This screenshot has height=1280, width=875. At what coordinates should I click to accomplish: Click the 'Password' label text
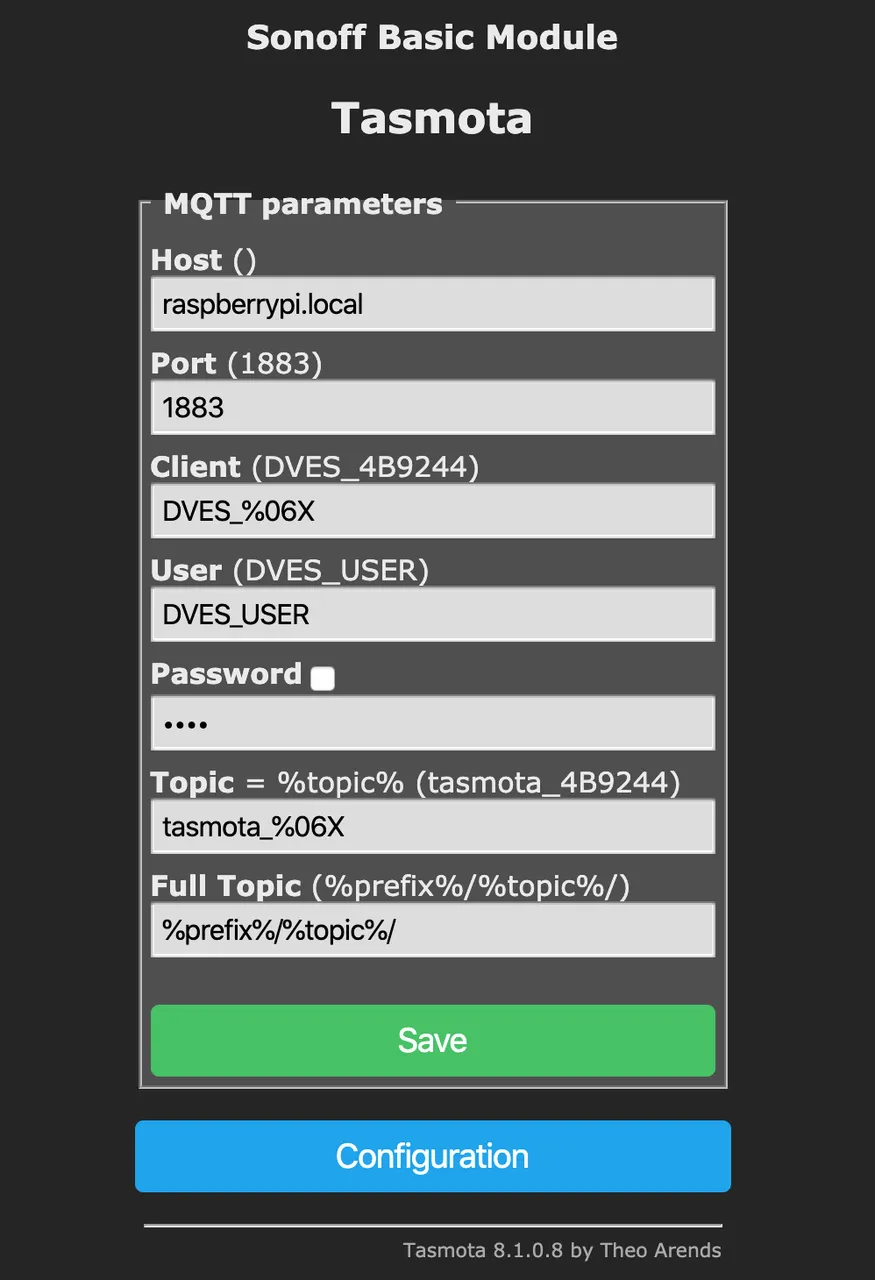tap(226, 674)
